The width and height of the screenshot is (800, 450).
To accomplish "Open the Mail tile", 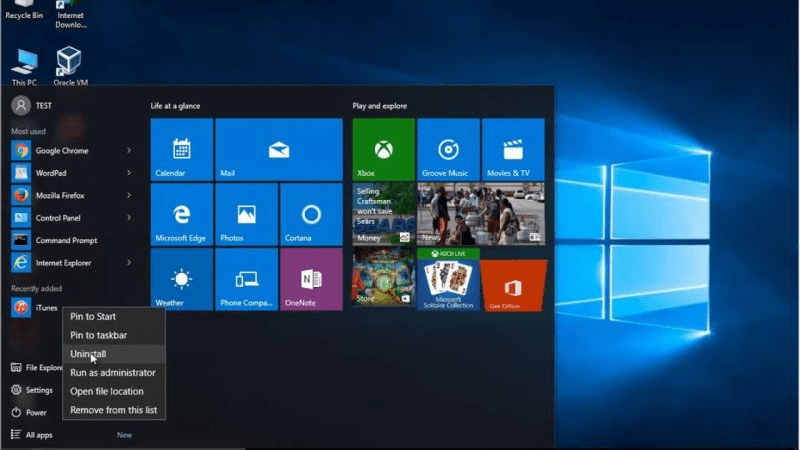I will pyautogui.click(x=278, y=149).
